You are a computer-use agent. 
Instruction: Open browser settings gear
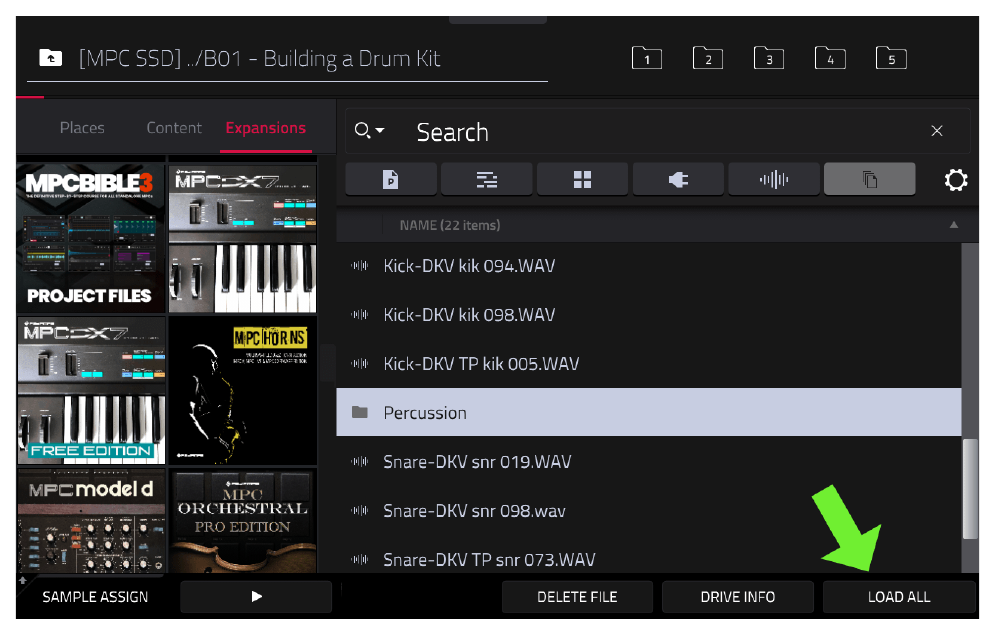click(955, 180)
